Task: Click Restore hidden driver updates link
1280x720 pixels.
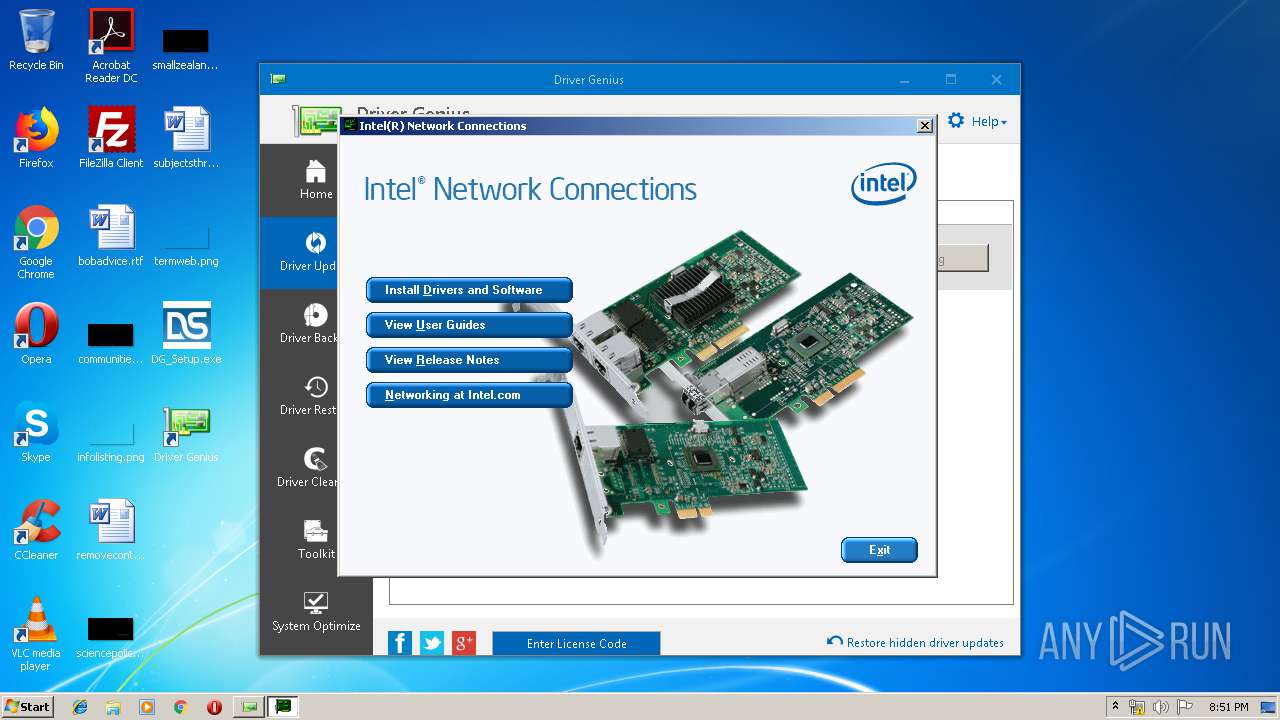Action: 915,643
